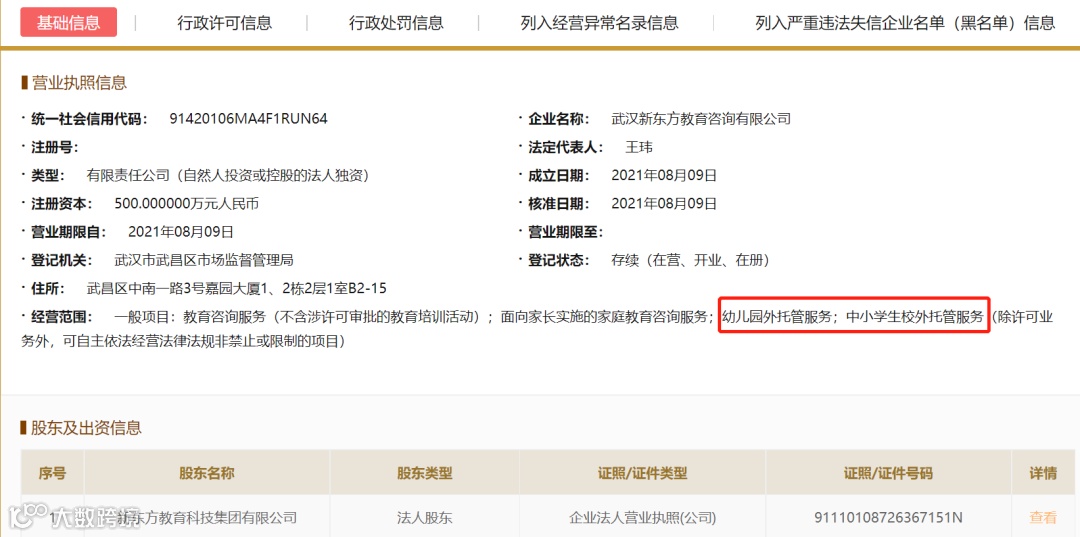Click 核准日期 value 2021年08月09日
1080x537 pixels.
(x=664, y=204)
